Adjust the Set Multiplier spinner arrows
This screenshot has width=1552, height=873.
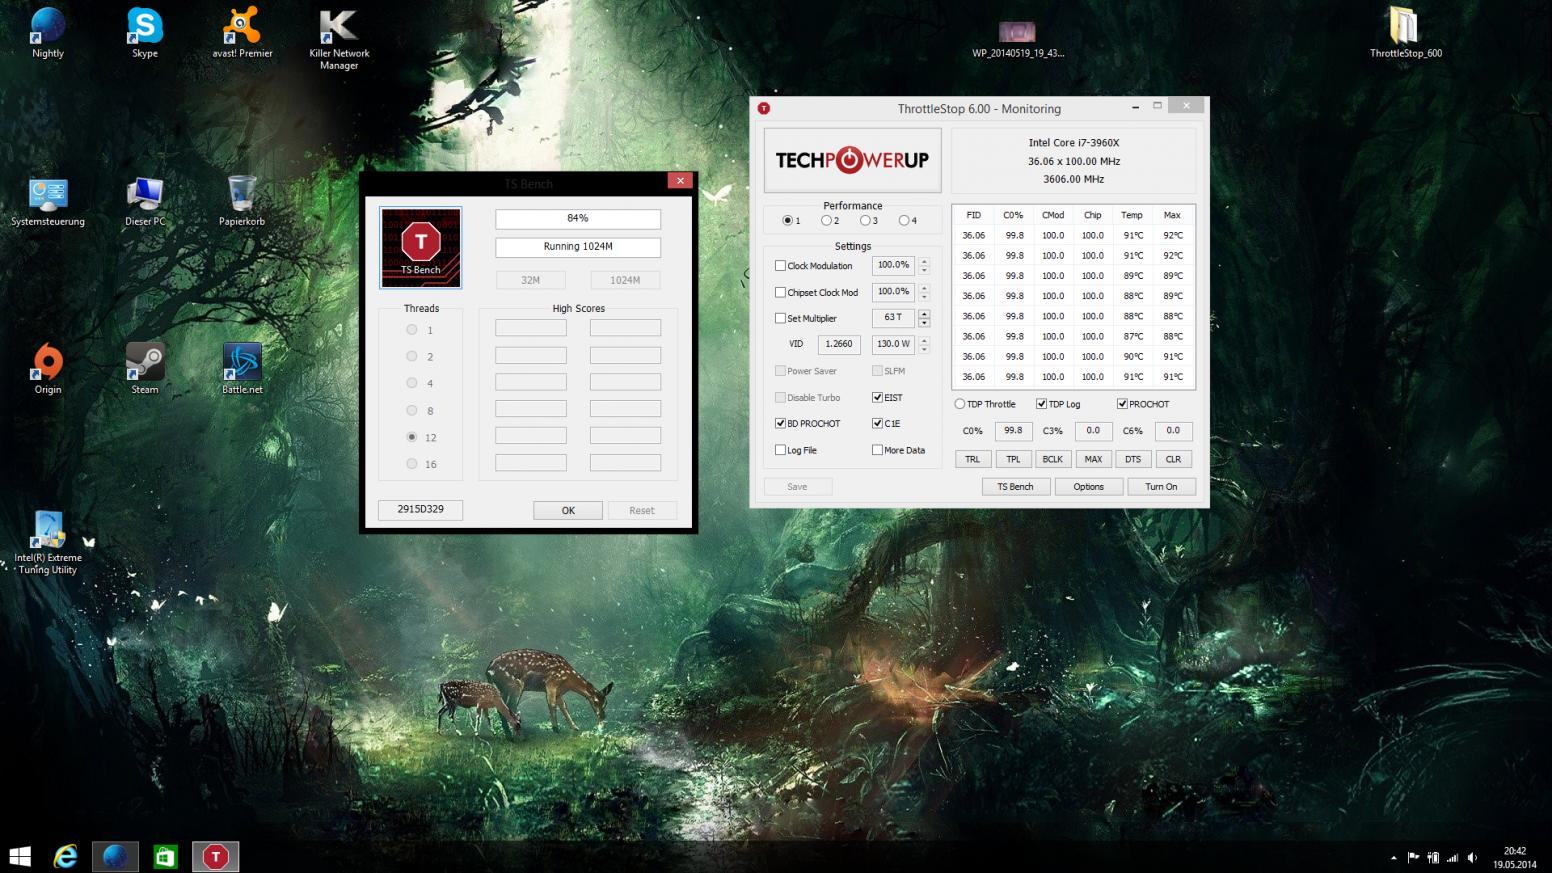[x=924, y=318]
